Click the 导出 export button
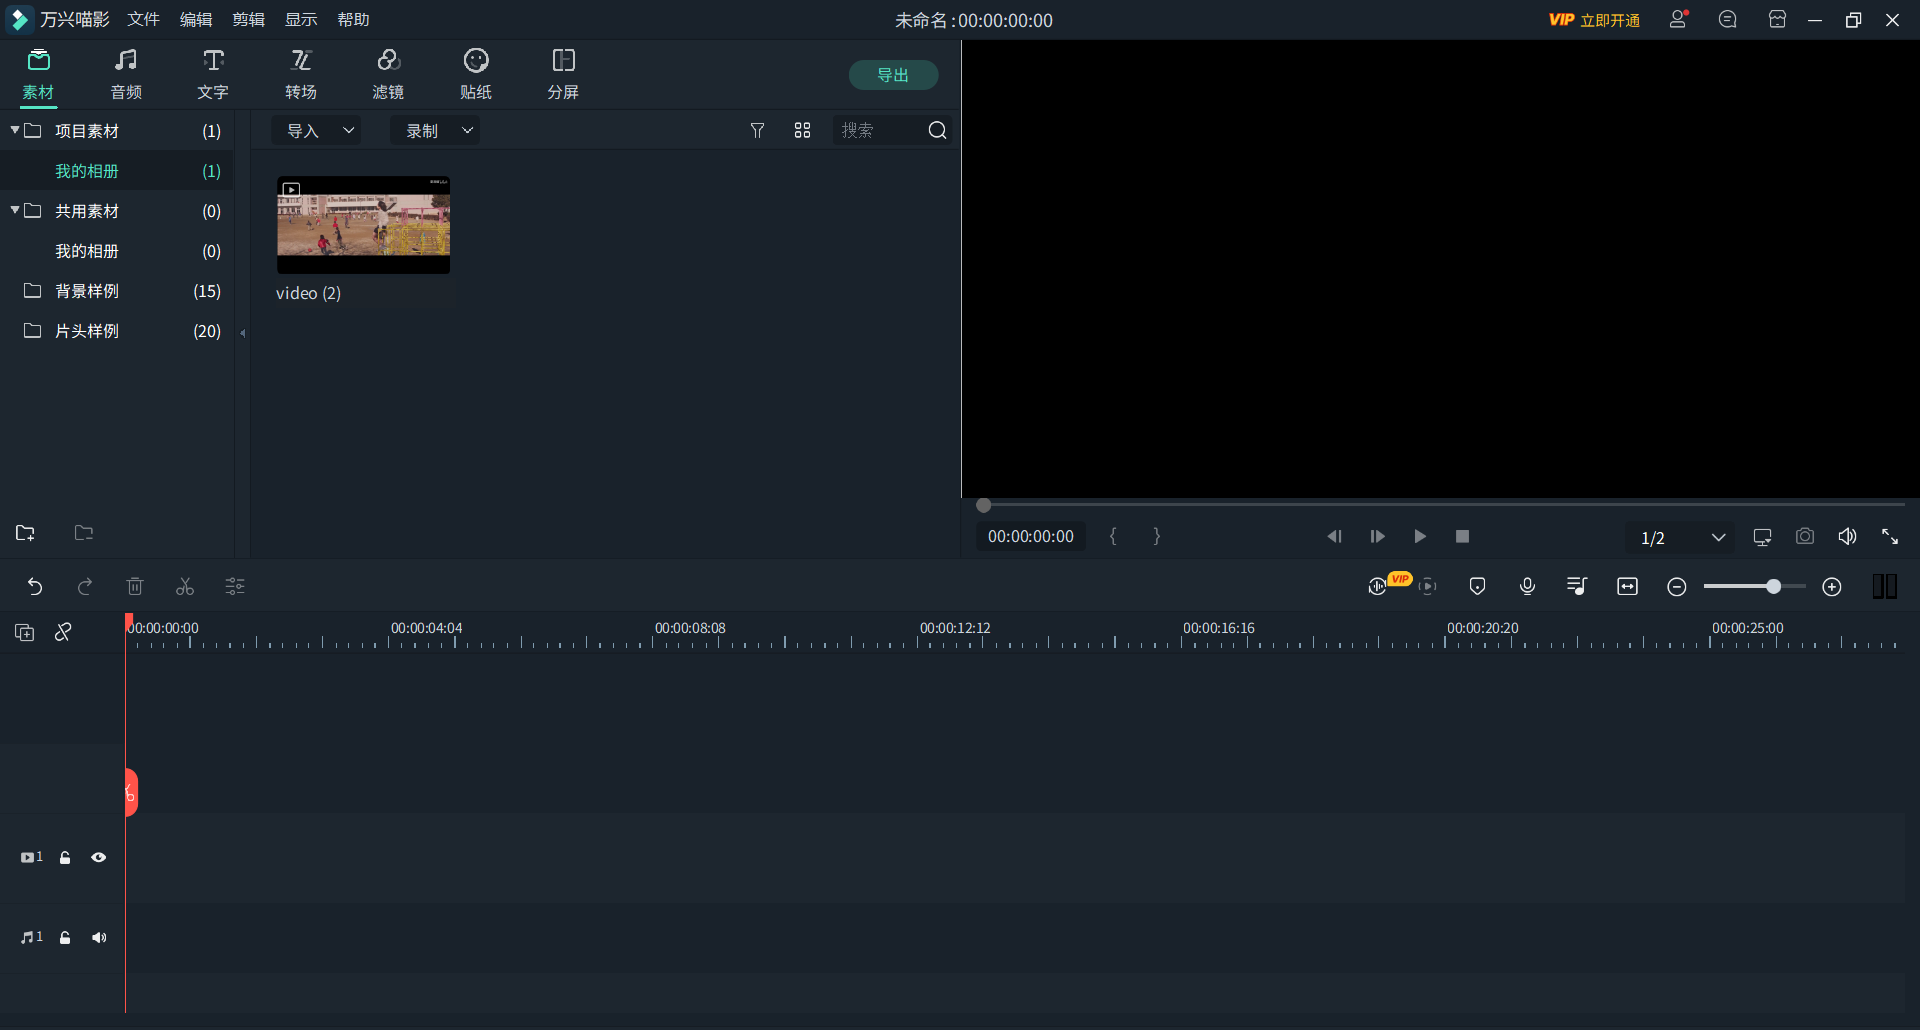Image resolution: width=1920 pixels, height=1030 pixels. pyautogui.click(x=893, y=75)
